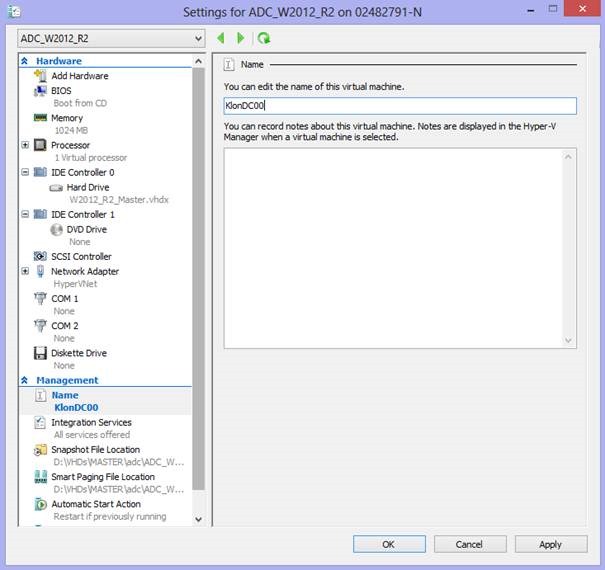Select the Diskette Drive entry
This screenshot has height=570, width=605.
point(79,353)
